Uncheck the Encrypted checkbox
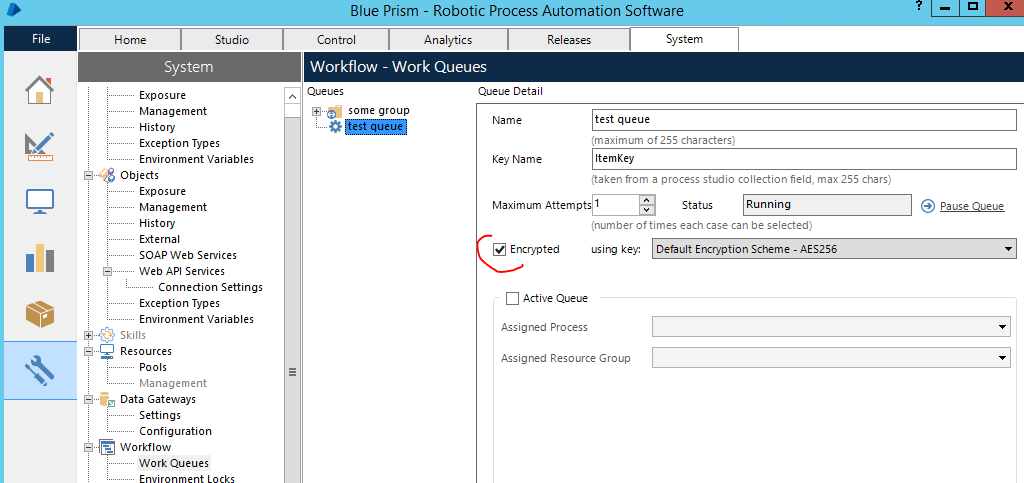The height and width of the screenshot is (483, 1024). pos(500,249)
